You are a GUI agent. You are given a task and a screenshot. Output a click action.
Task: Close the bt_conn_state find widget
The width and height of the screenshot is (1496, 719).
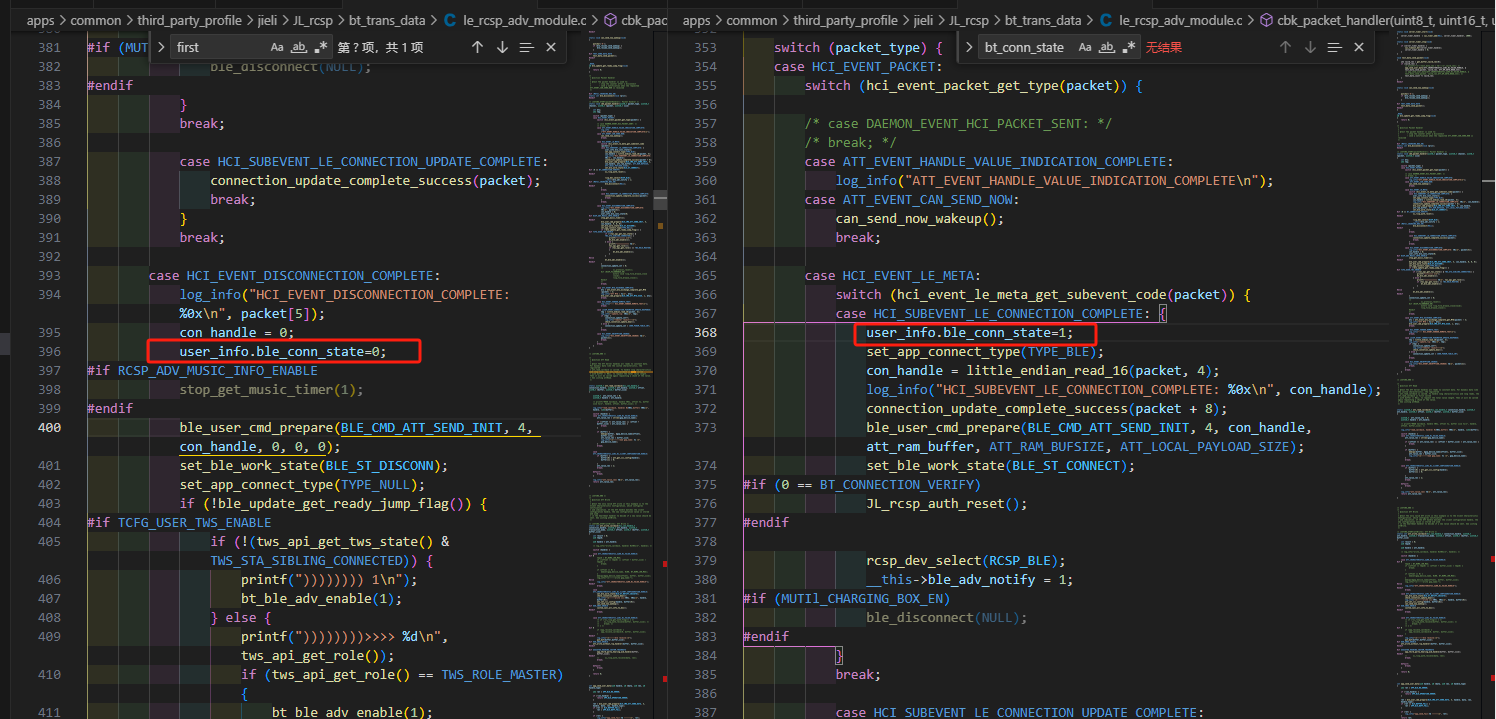1359,47
